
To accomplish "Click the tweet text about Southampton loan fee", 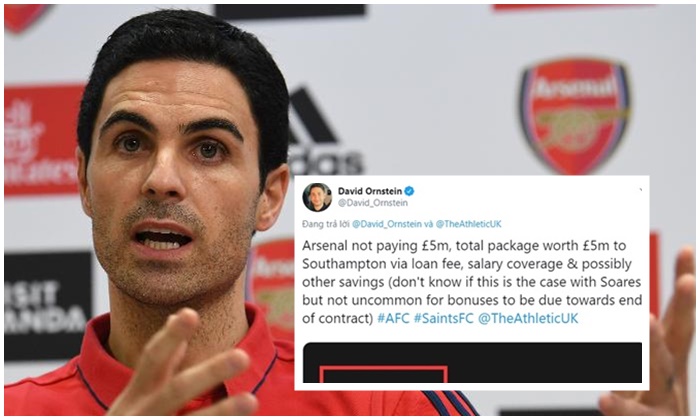I will coord(472,282).
